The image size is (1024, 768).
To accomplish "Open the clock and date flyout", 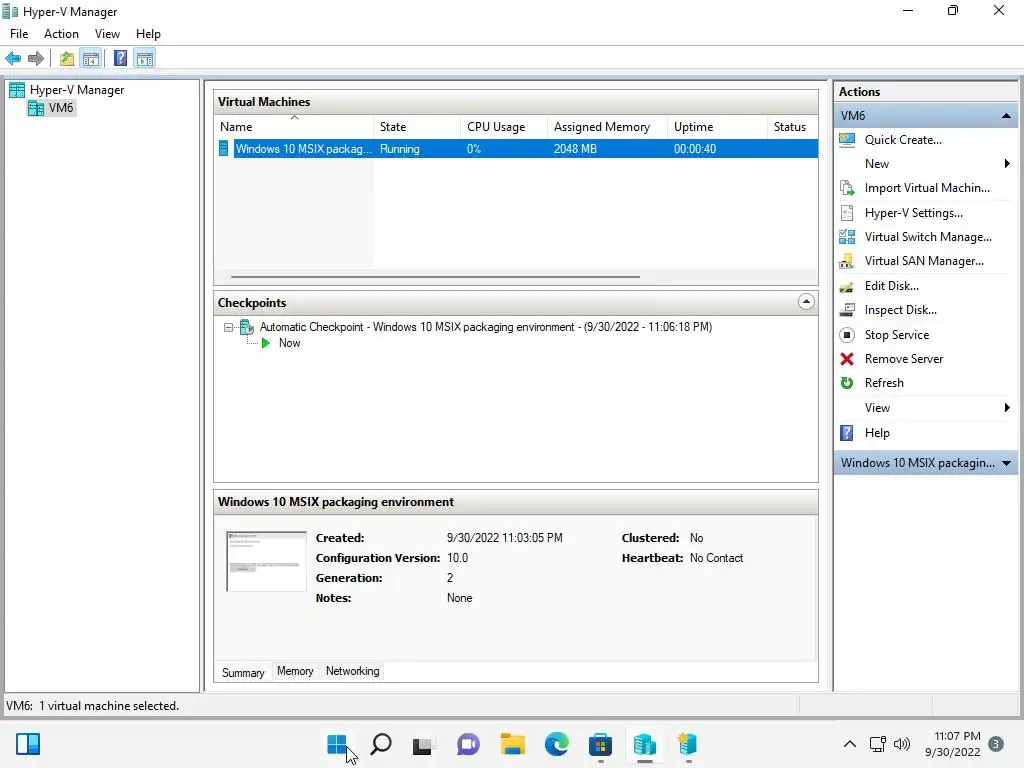I will [953, 744].
